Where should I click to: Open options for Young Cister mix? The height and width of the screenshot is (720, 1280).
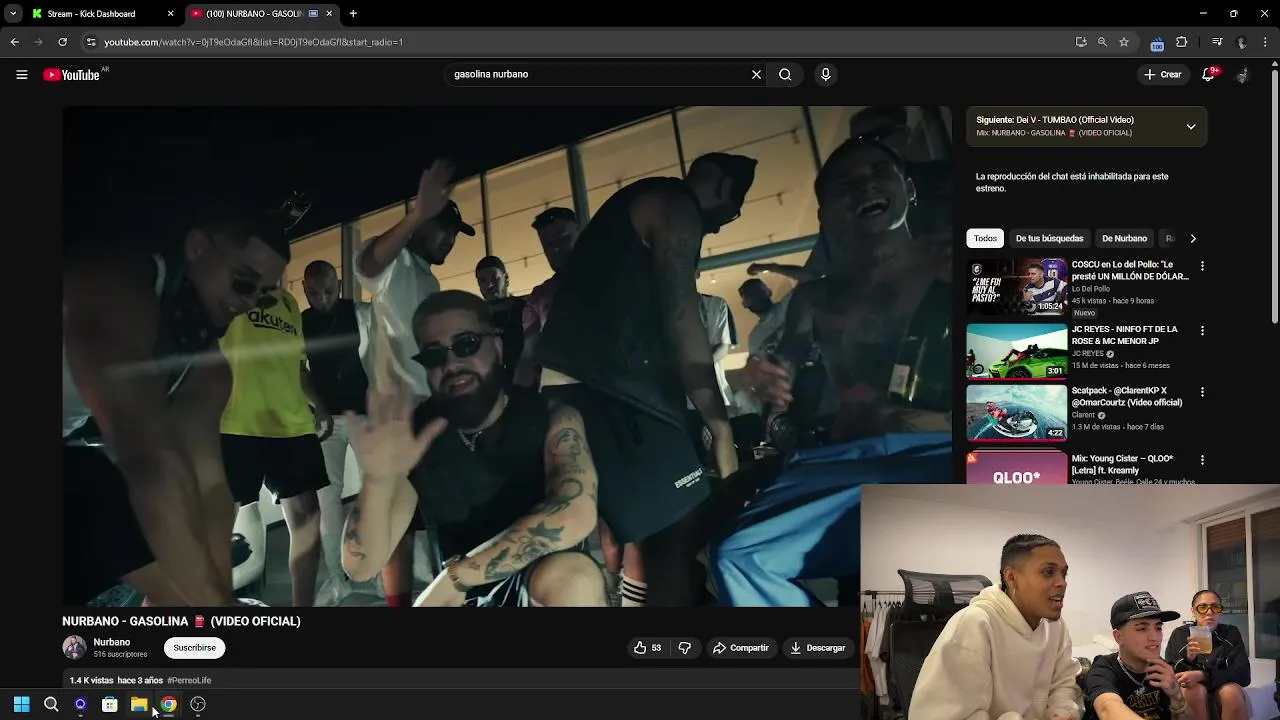click(x=1202, y=460)
